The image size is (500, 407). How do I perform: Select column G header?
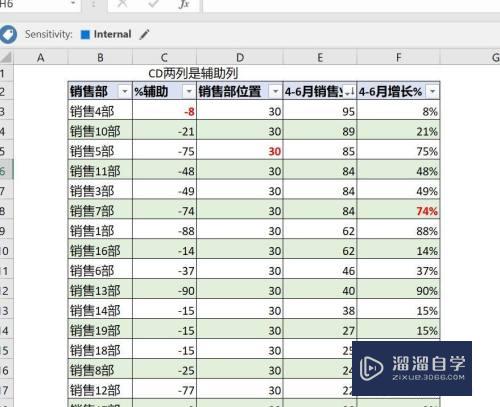point(470,57)
